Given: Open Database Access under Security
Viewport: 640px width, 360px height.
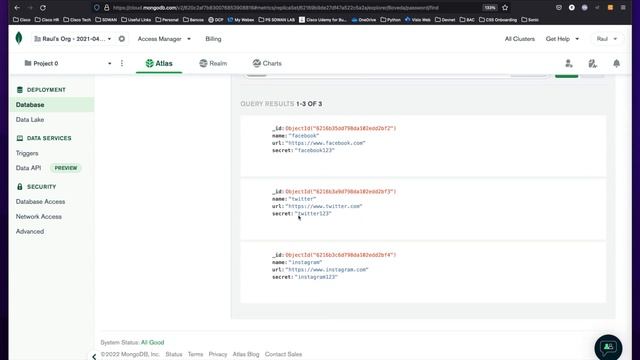Looking at the screenshot, I should (40, 202).
